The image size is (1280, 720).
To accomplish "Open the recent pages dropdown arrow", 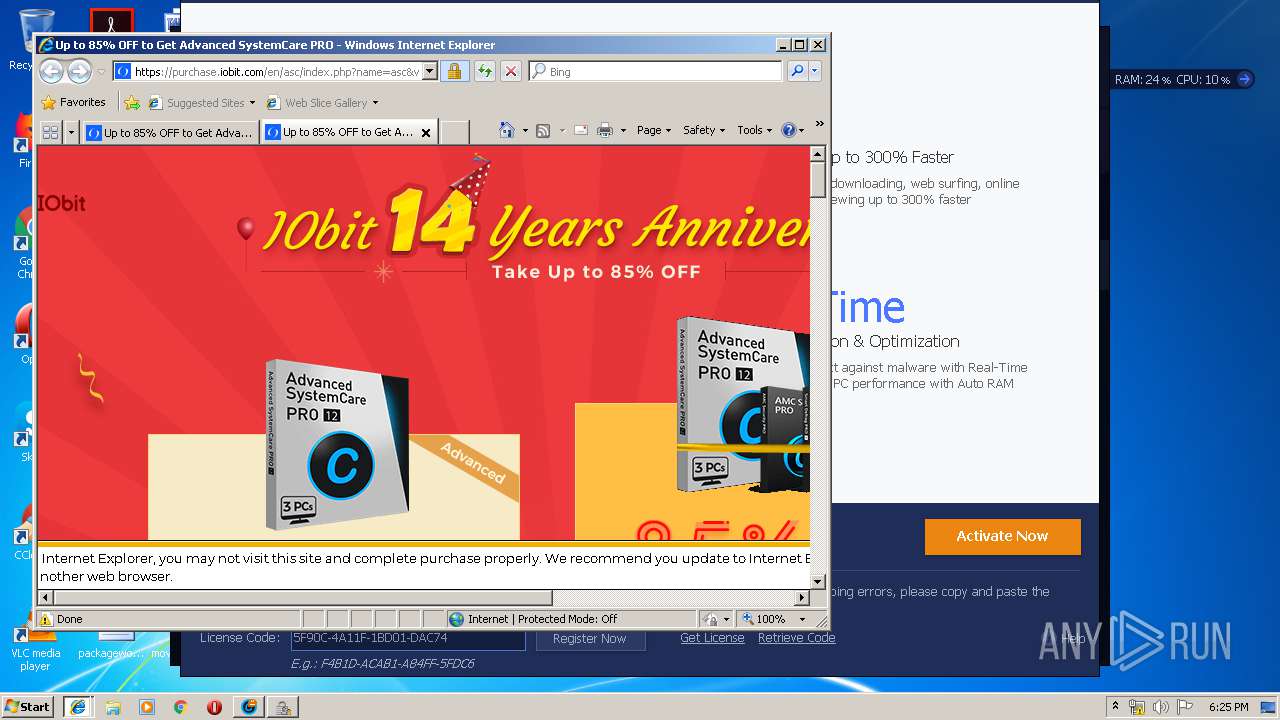I will point(101,72).
